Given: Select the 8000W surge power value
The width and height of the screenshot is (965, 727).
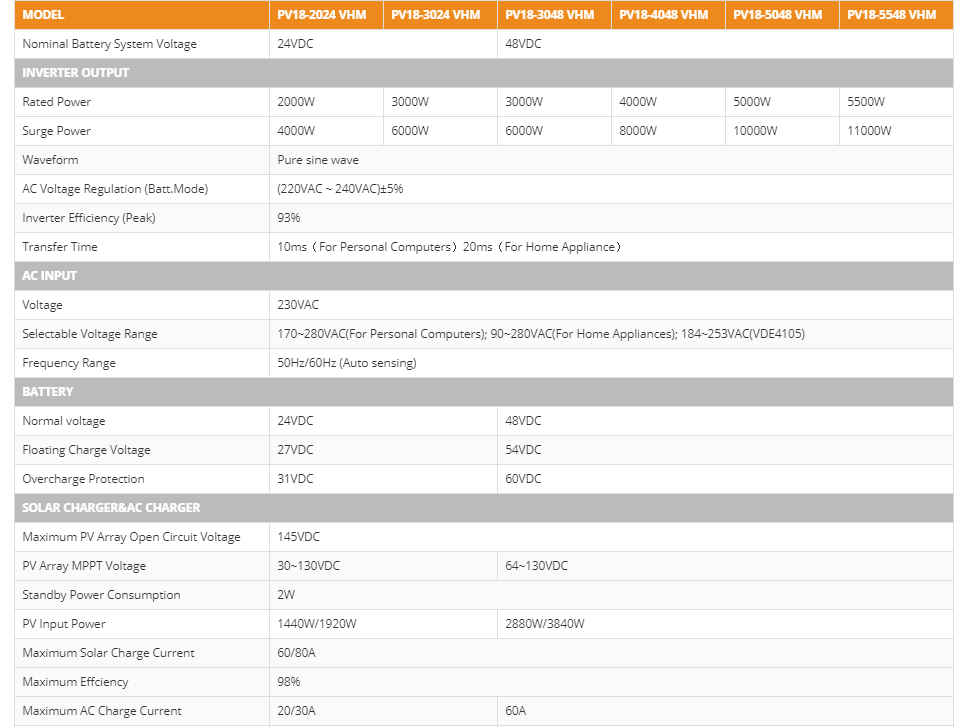Looking at the screenshot, I should click(x=638, y=131).
